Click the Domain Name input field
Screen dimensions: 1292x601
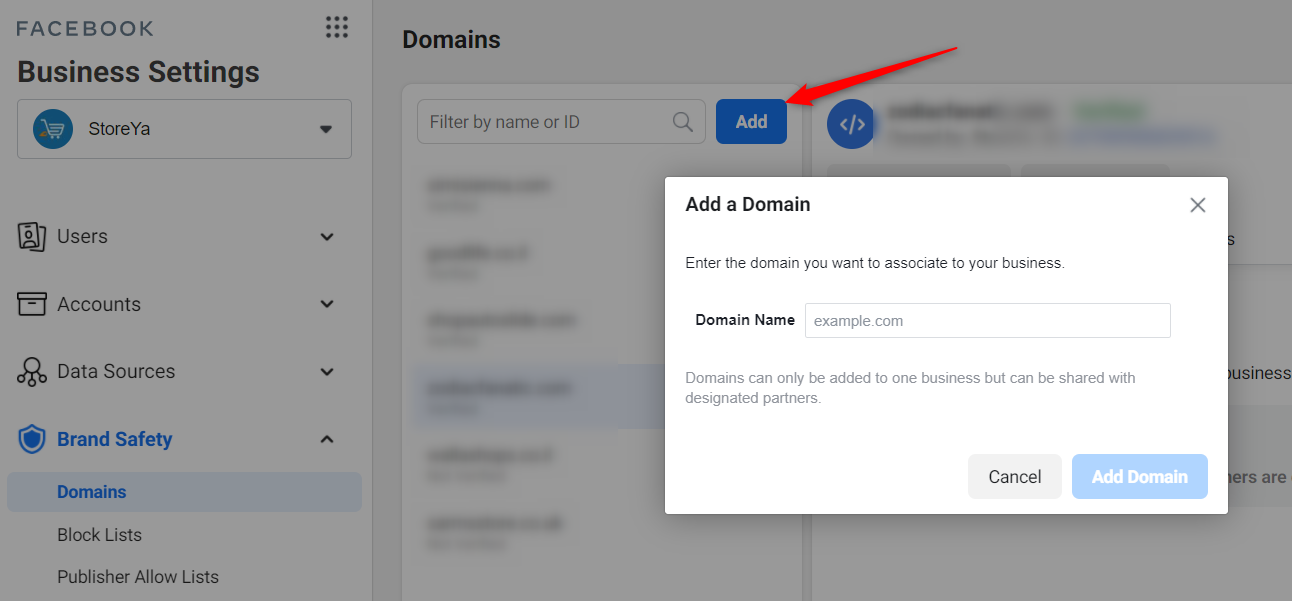(987, 321)
